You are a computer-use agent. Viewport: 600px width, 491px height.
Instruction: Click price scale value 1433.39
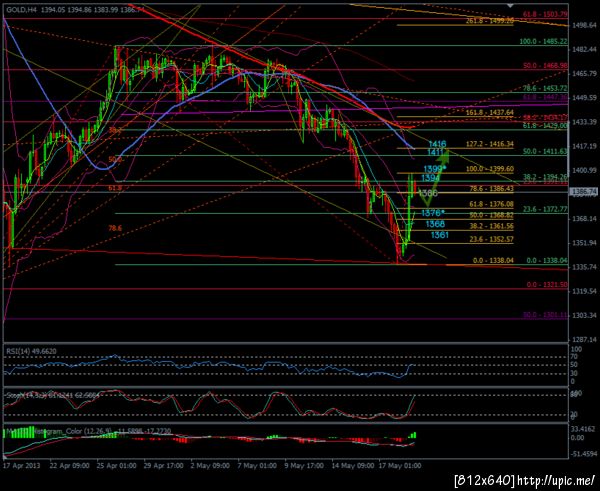tap(584, 122)
